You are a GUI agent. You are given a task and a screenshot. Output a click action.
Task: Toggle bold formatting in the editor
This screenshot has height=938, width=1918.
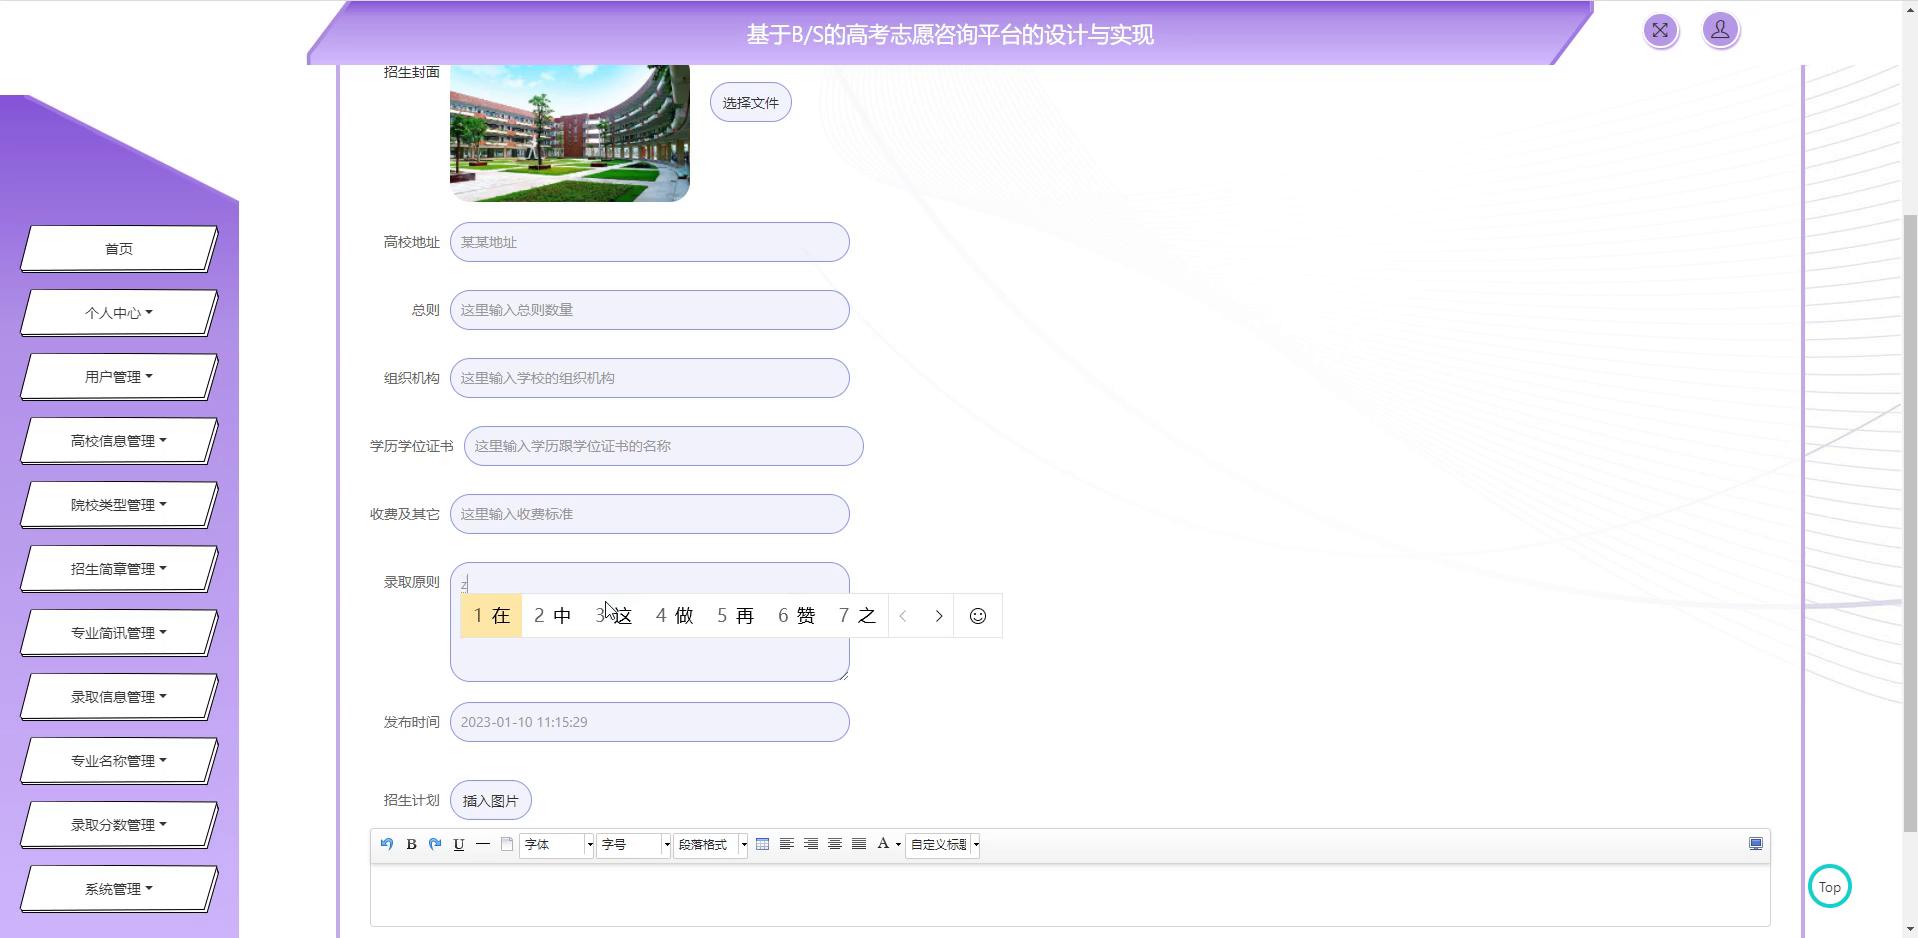[x=411, y=844]
